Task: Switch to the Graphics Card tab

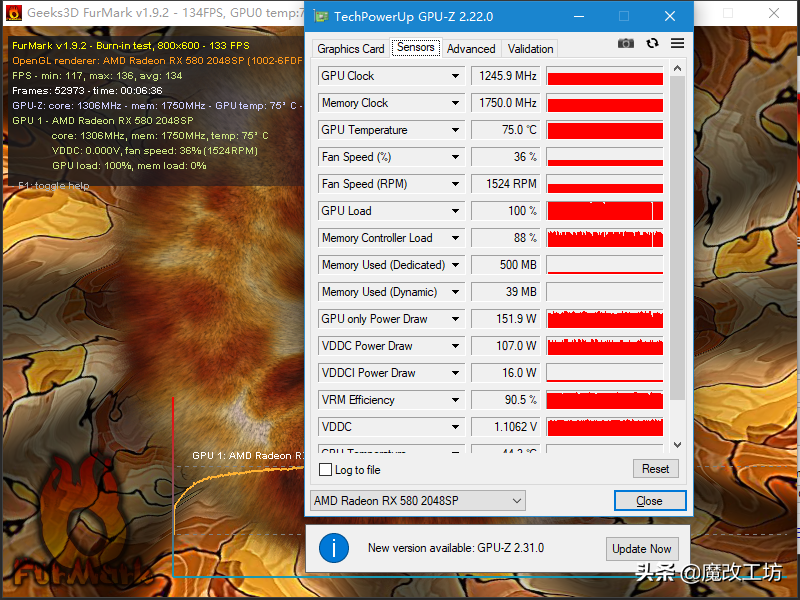Action: [351, 49]
